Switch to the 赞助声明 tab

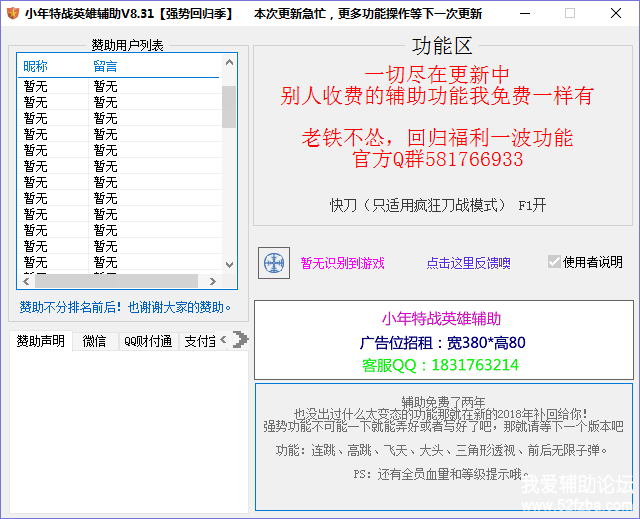click(40, 341)
